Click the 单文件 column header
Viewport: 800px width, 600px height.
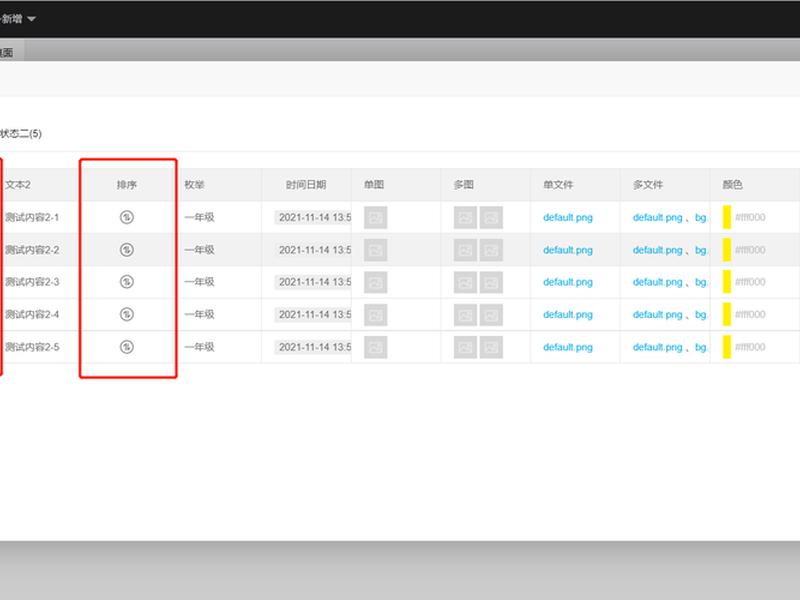(x=558, y=185)
